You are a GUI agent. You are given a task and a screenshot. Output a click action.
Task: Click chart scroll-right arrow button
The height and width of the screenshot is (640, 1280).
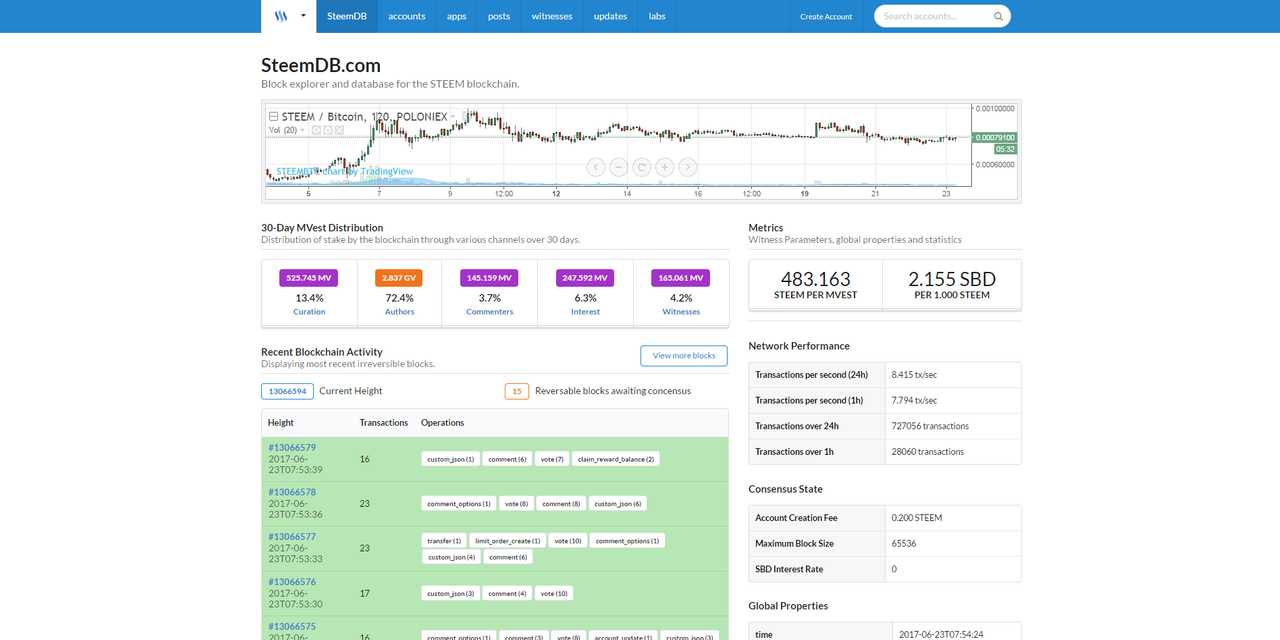(x=687, y=167)
